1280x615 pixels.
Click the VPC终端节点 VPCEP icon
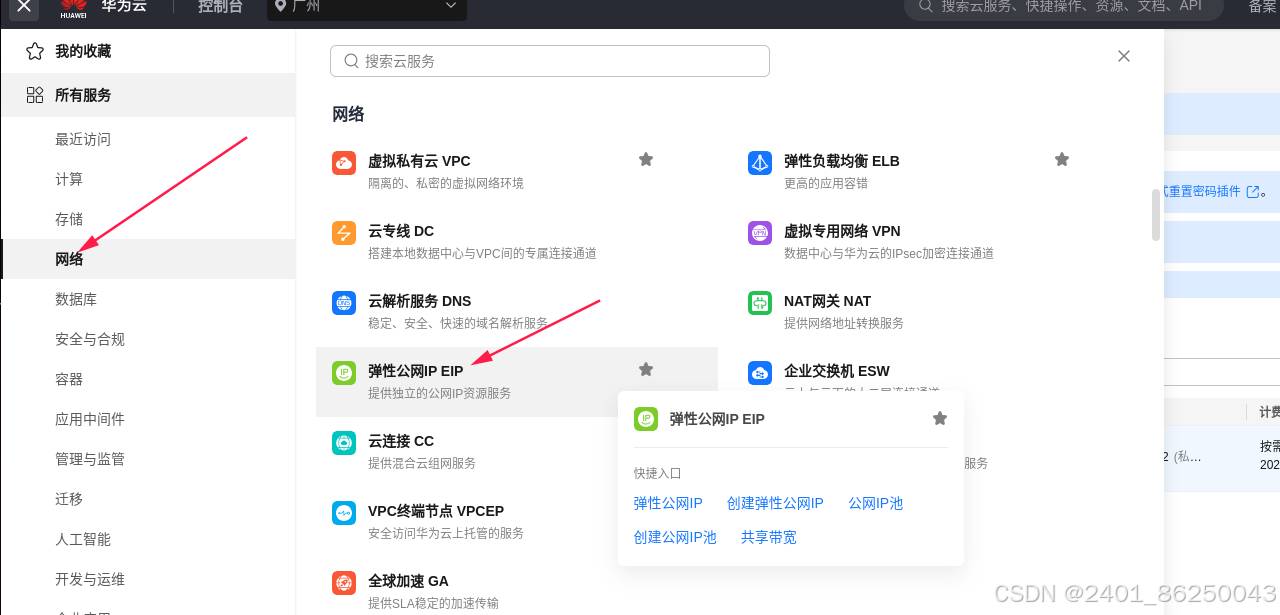pos(344,512)
